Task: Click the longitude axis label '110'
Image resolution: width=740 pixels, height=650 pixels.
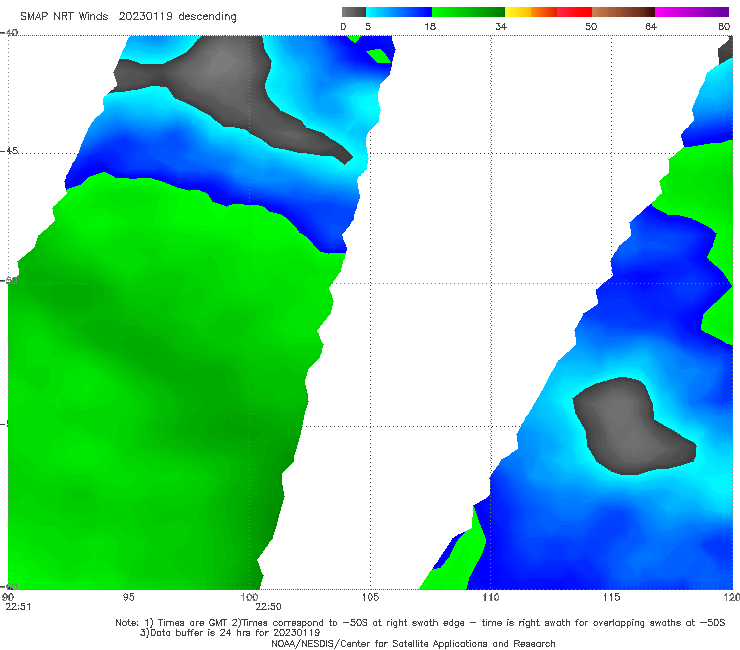Action: coord(491,597)
